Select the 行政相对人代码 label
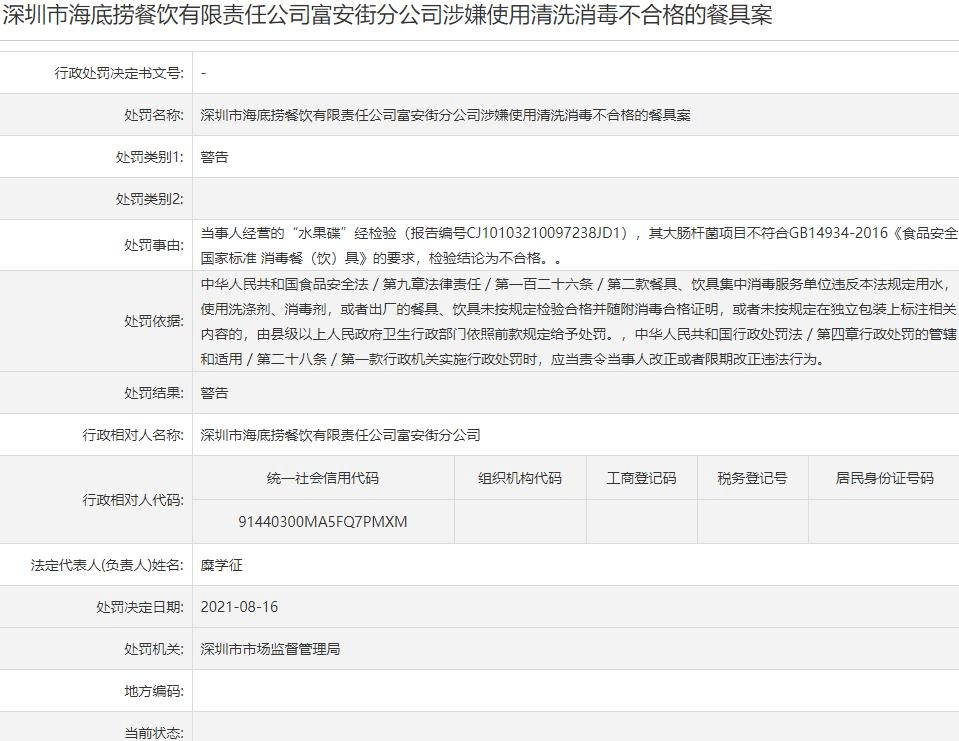959x741 pixels. (x=133, y=500)
